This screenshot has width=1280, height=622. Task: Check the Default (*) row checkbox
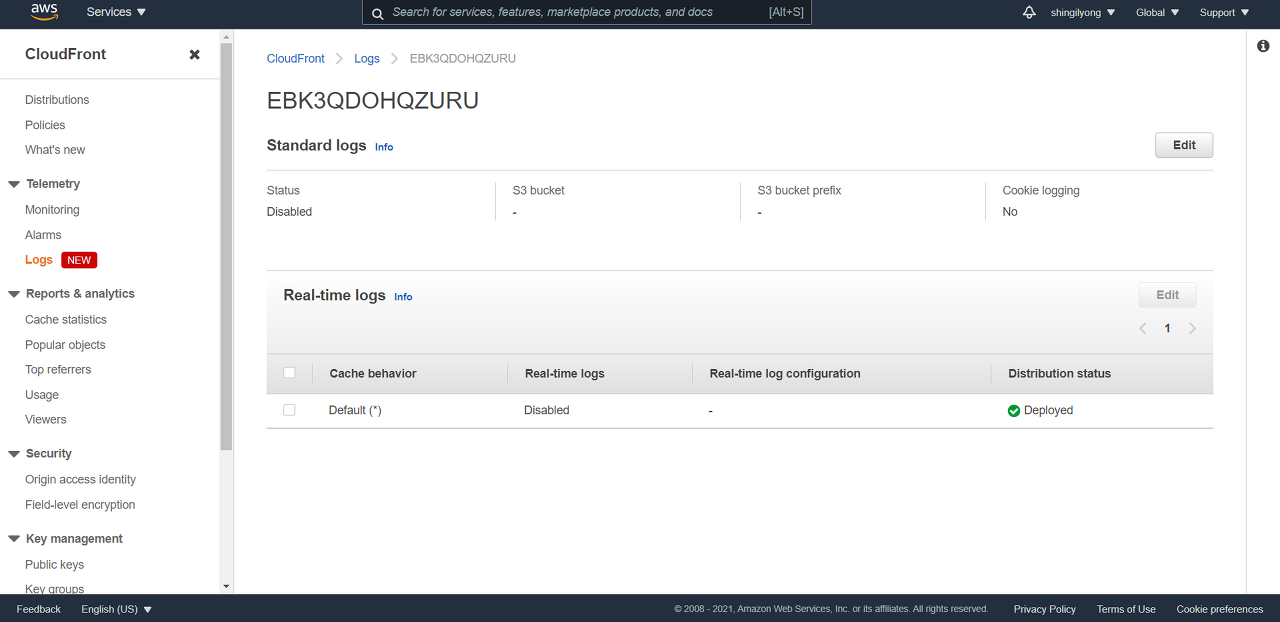289,410
